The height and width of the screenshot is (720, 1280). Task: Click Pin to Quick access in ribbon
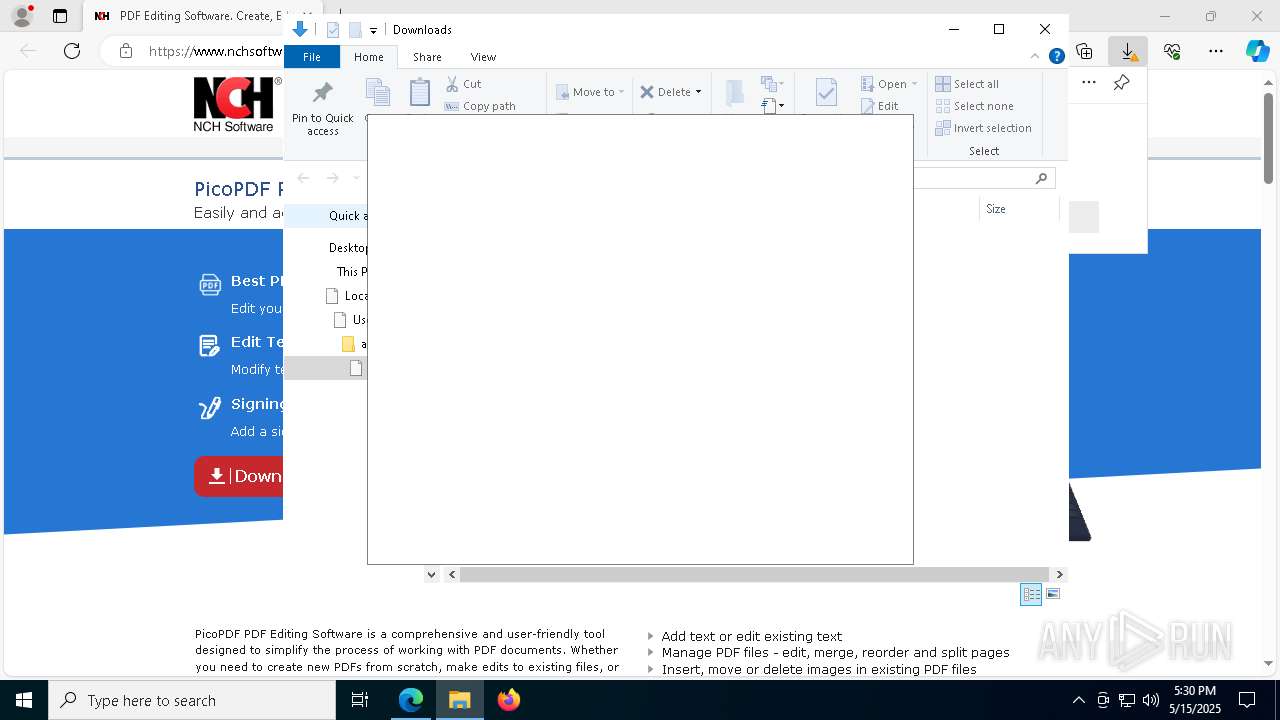(x=322, y=109)
